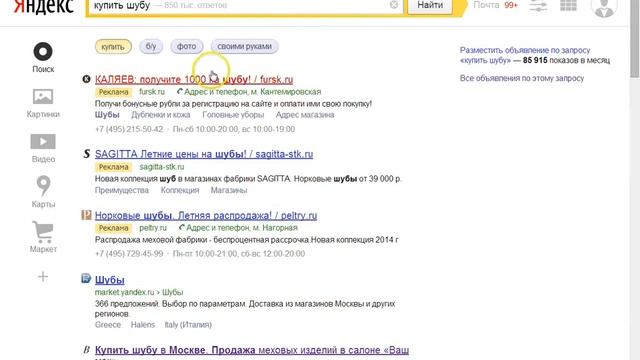Open Головные уборы sitelink
640x360 pixels.
click(x=233, y=115)
